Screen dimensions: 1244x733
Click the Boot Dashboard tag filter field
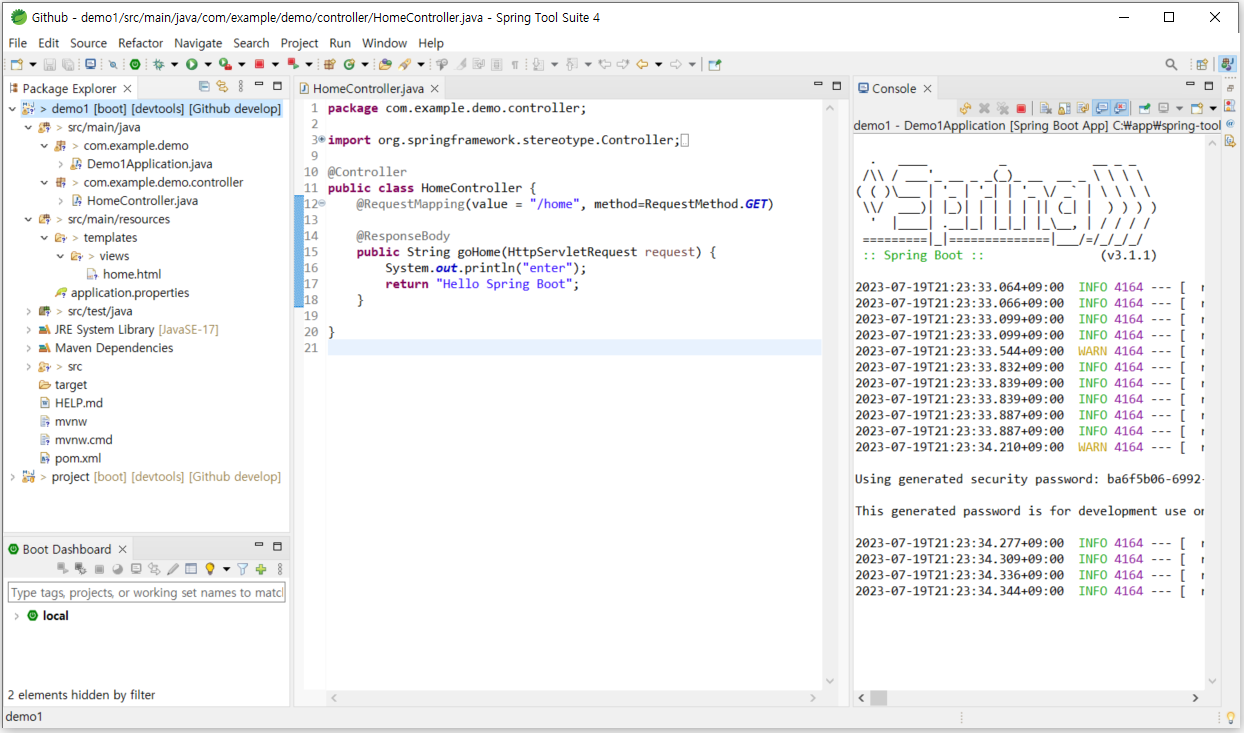point(147,593)
